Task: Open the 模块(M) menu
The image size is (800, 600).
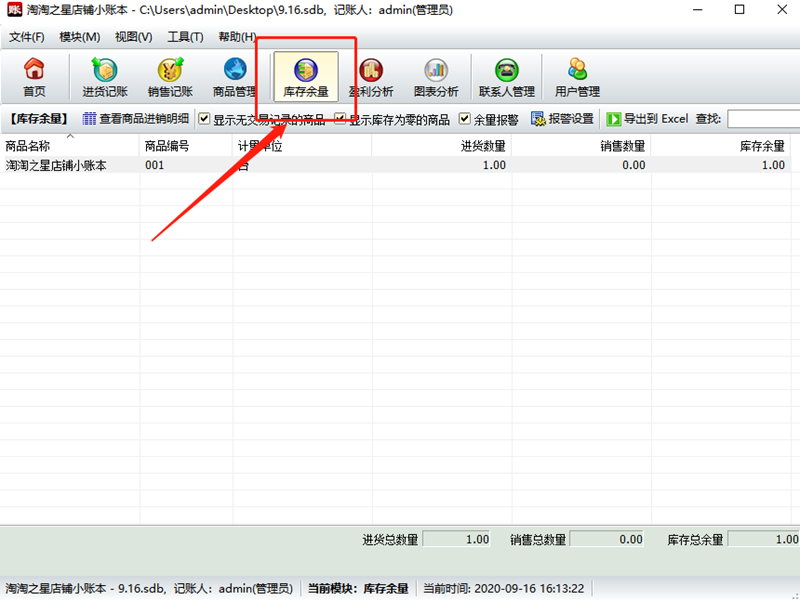Action: click(x=80, y=37)
